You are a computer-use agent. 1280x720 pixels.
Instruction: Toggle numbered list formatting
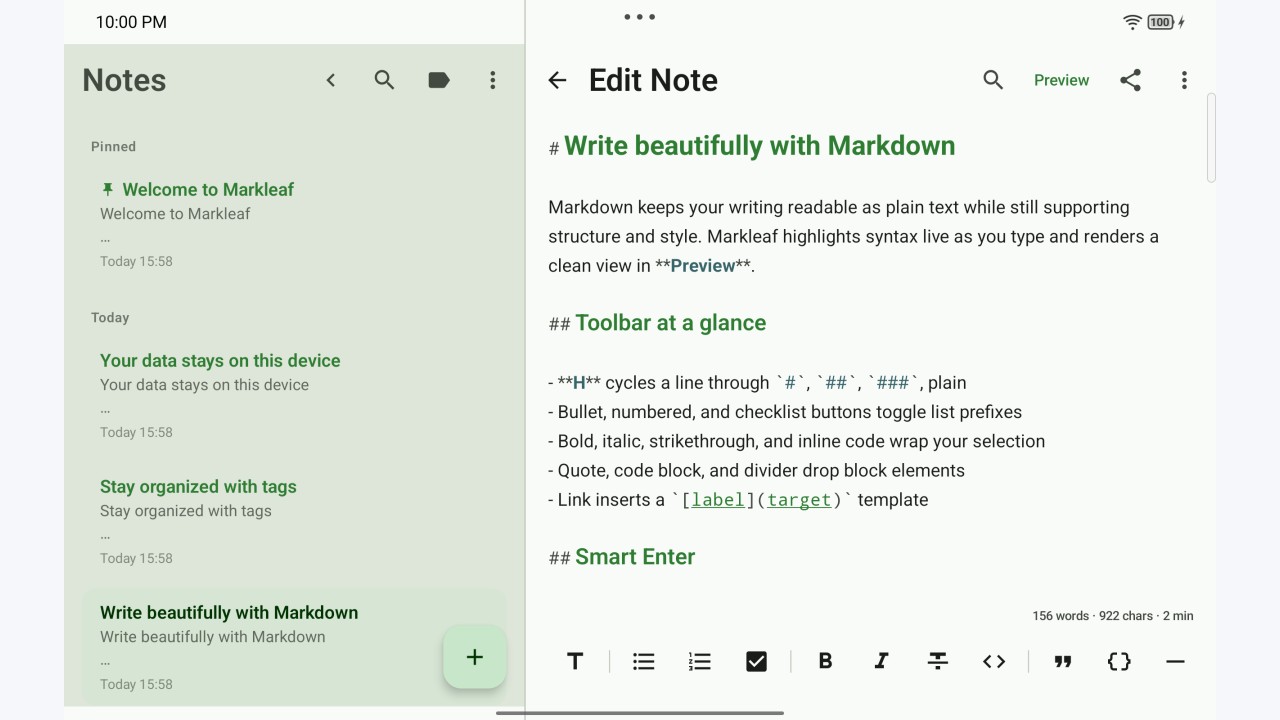point(700,661)
